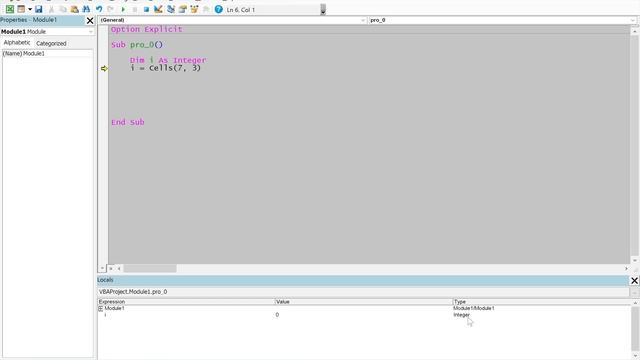Click the value 0 of variable i

click(x=277, y=315)
